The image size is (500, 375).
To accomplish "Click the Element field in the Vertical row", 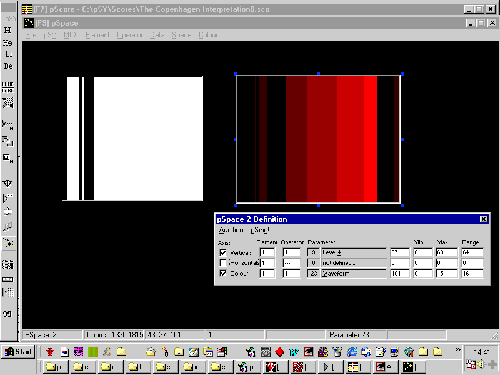I will [267, 252].
